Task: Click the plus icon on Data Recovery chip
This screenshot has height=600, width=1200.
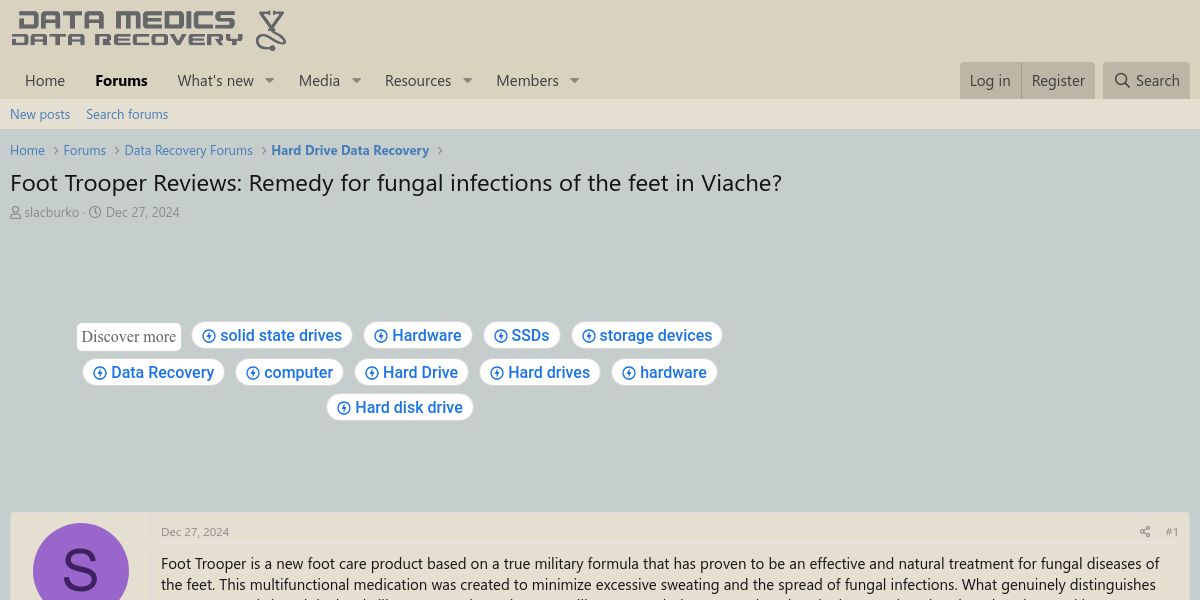Action: click(x=100, y=373)
